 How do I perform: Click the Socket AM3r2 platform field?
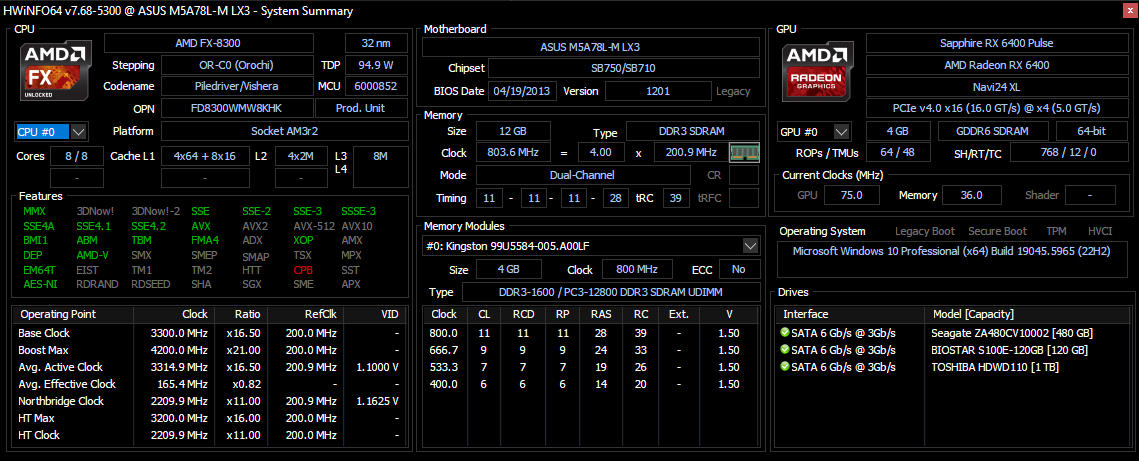285,131
